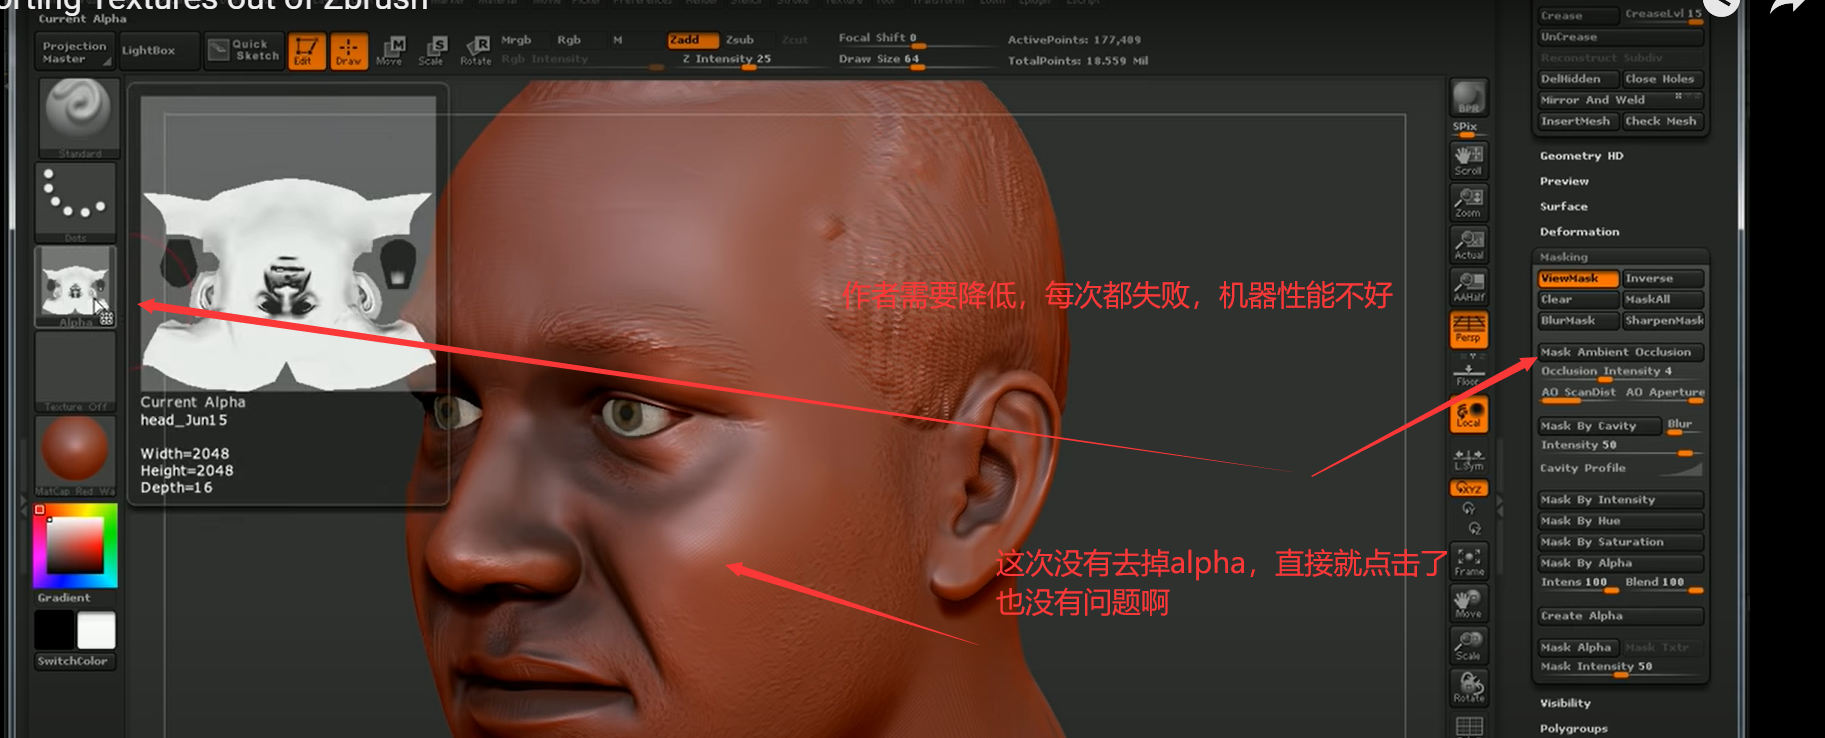Expand the Visibility section

pyautogui.click(x=1565, y=703)
